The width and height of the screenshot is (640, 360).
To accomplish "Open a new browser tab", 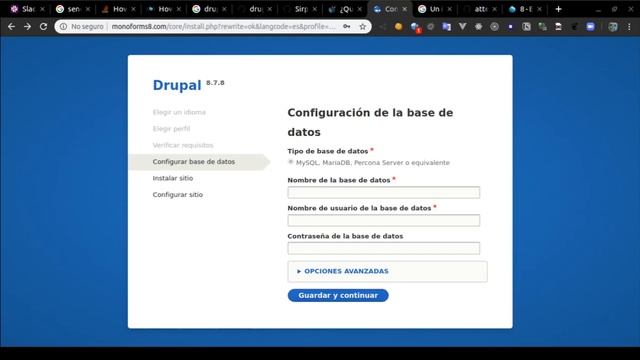I will coord(558,9).
